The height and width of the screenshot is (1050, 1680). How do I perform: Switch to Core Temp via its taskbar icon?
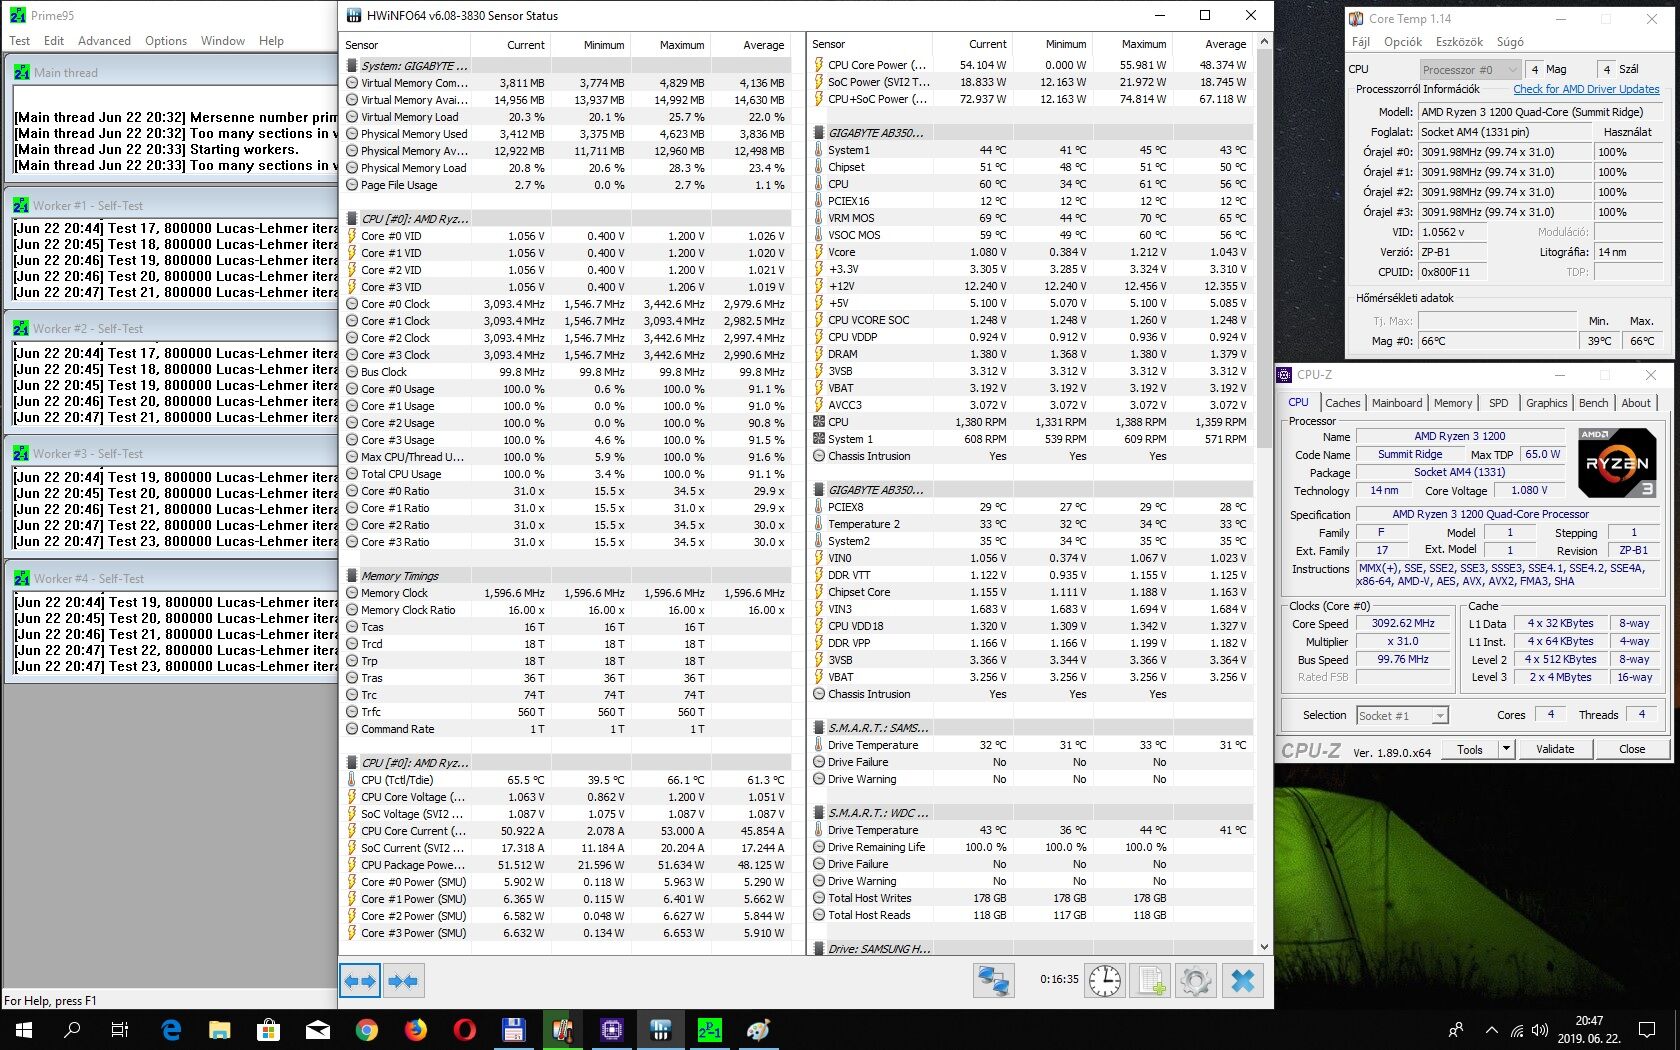[562, 1029]
